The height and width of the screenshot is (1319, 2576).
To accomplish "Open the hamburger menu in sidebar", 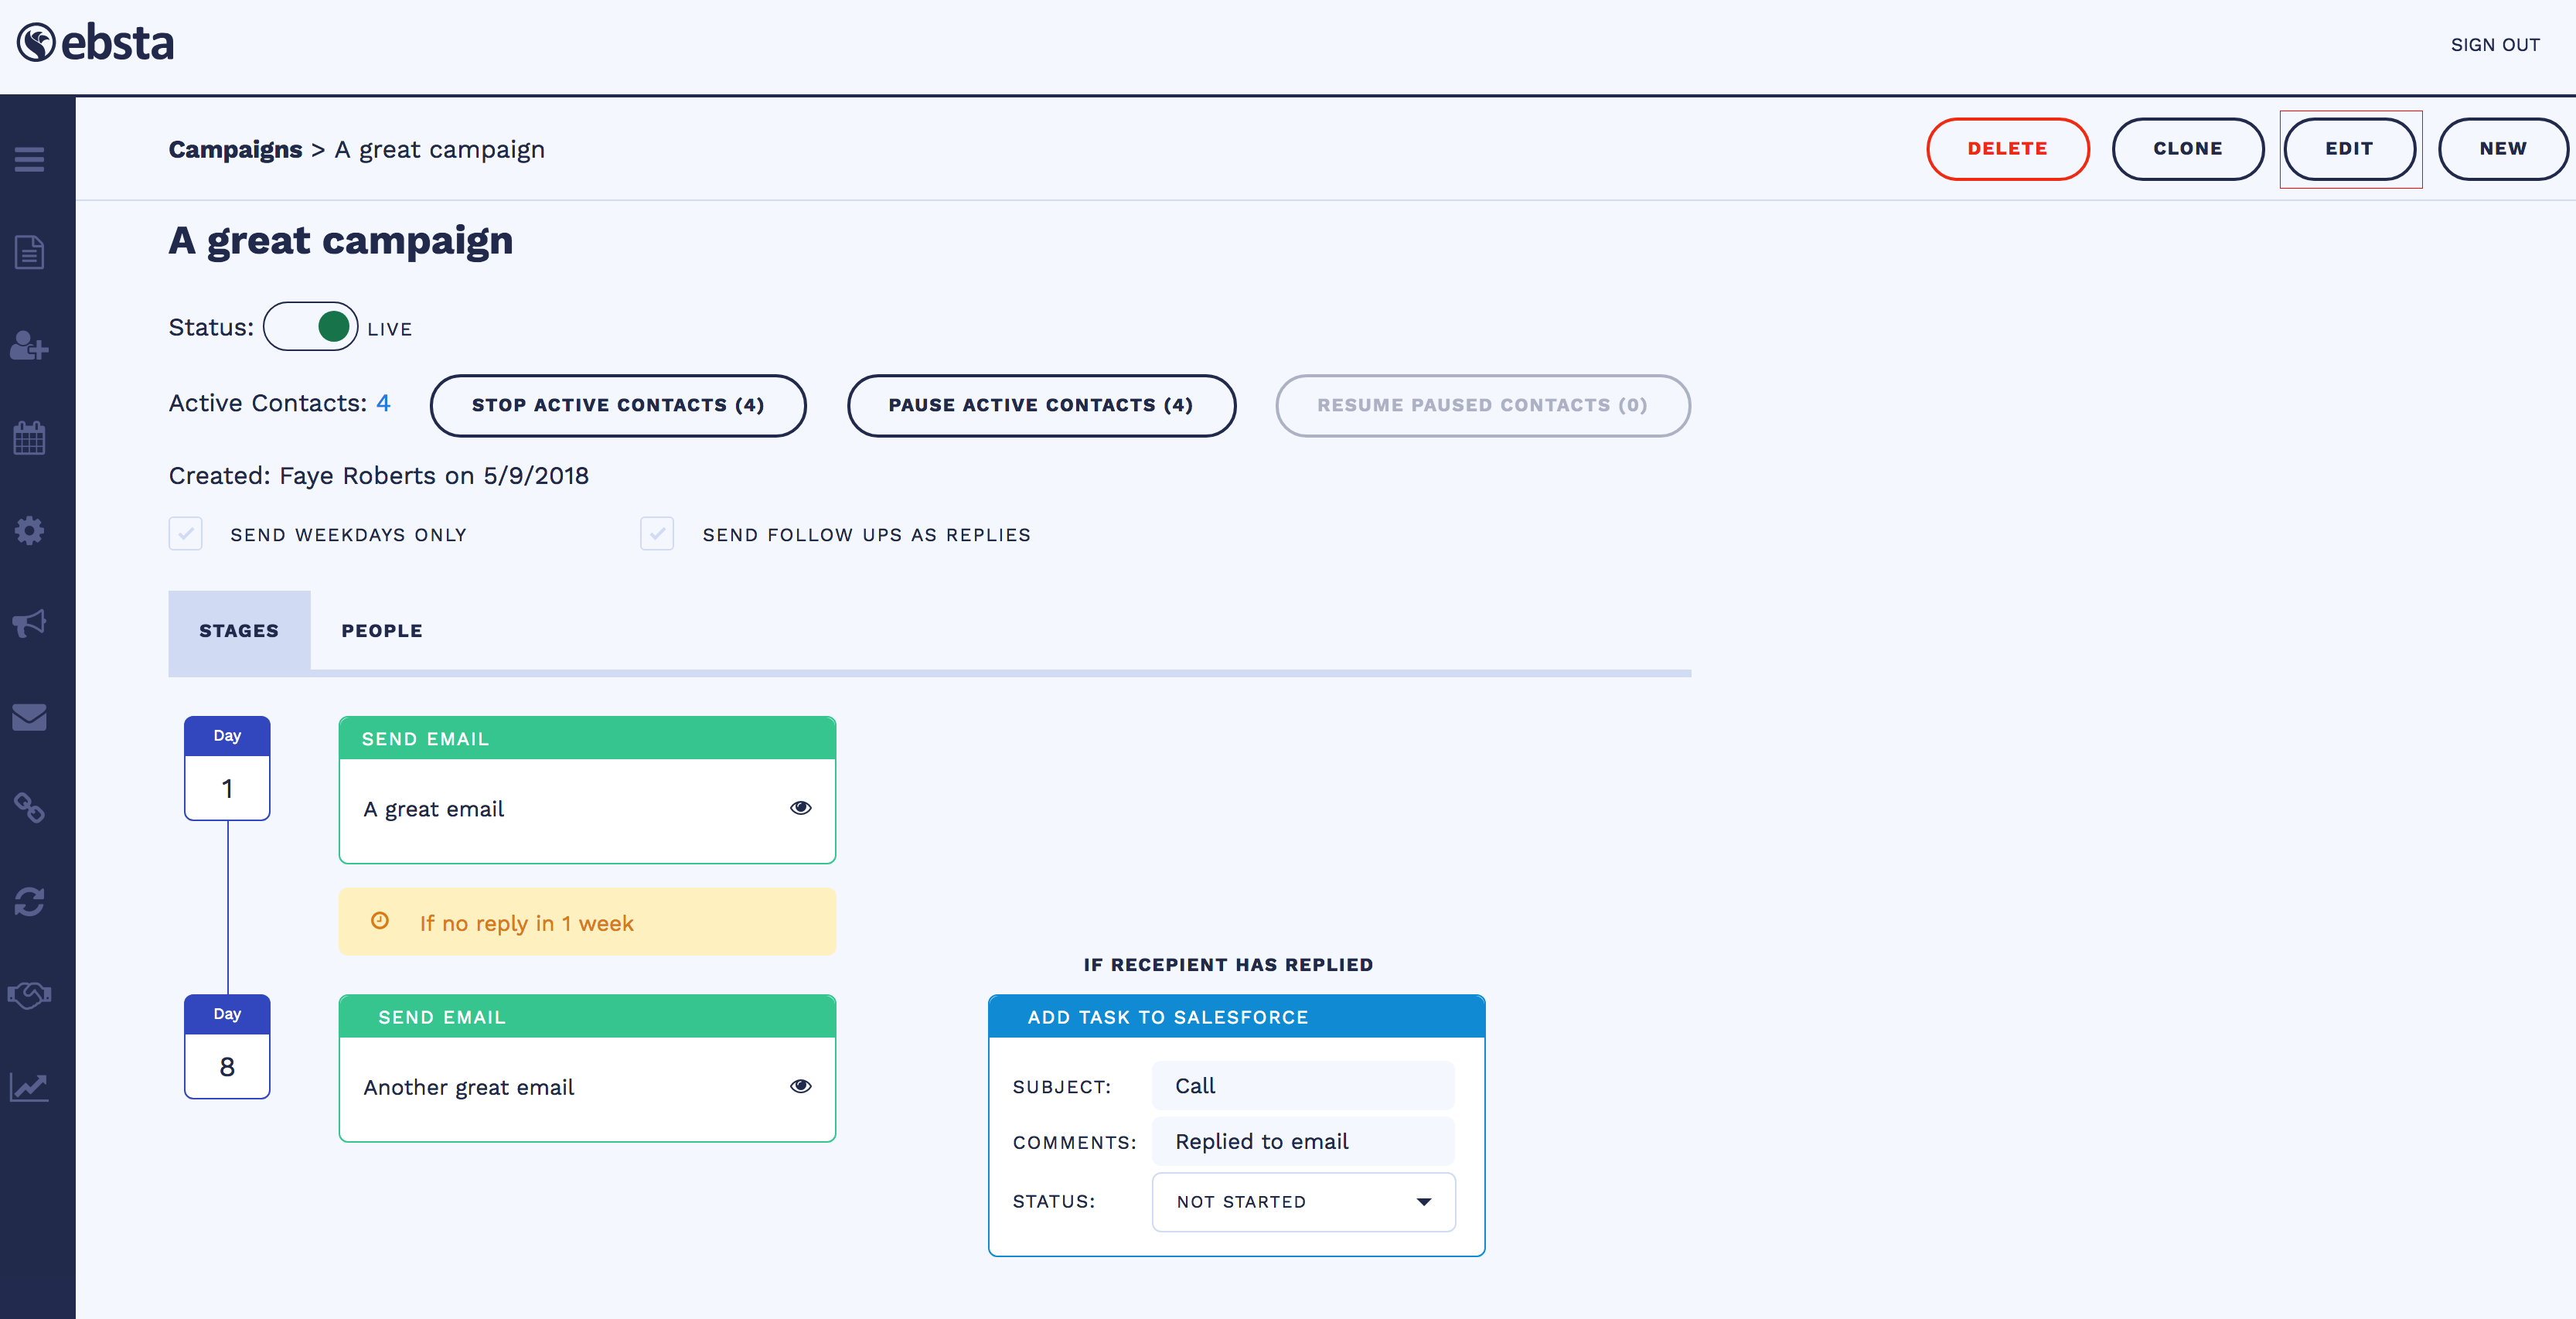I will (x=29, y=159).
